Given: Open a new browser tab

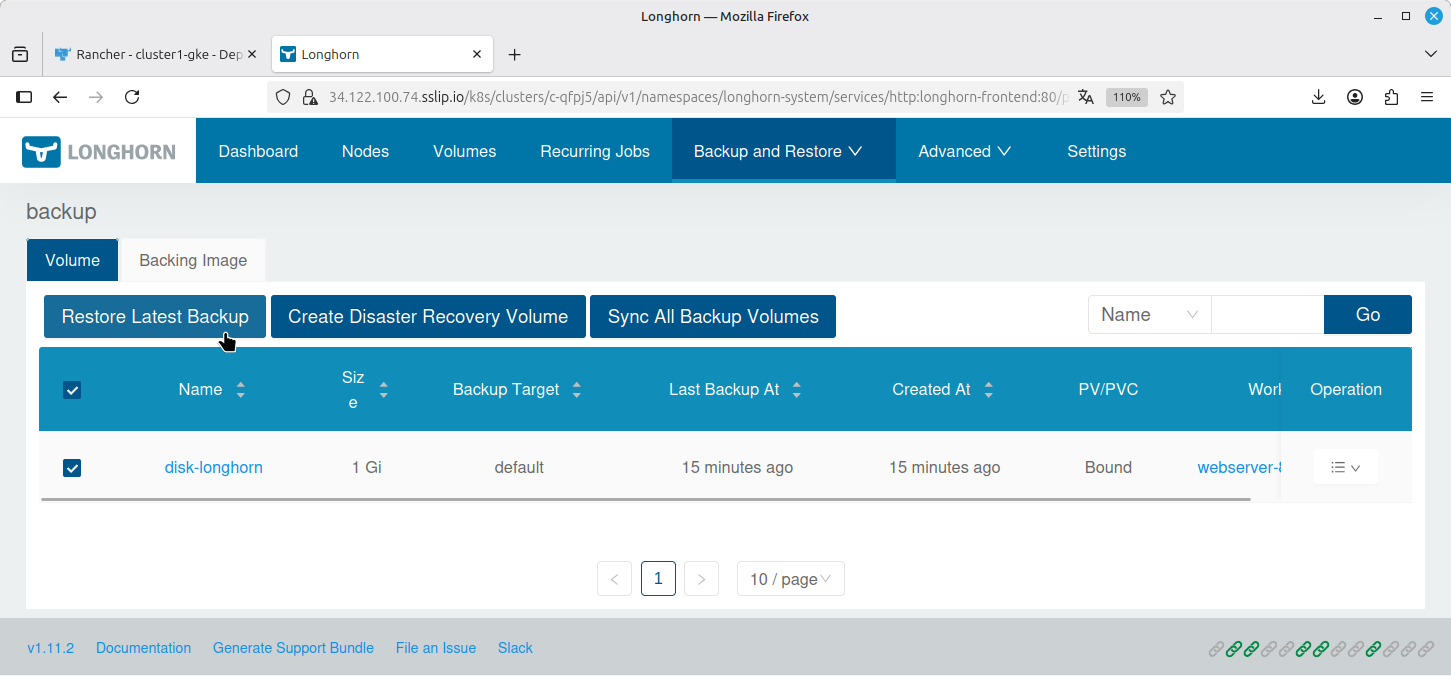Looking at the screenshot, I should click(x=515, y=54).
